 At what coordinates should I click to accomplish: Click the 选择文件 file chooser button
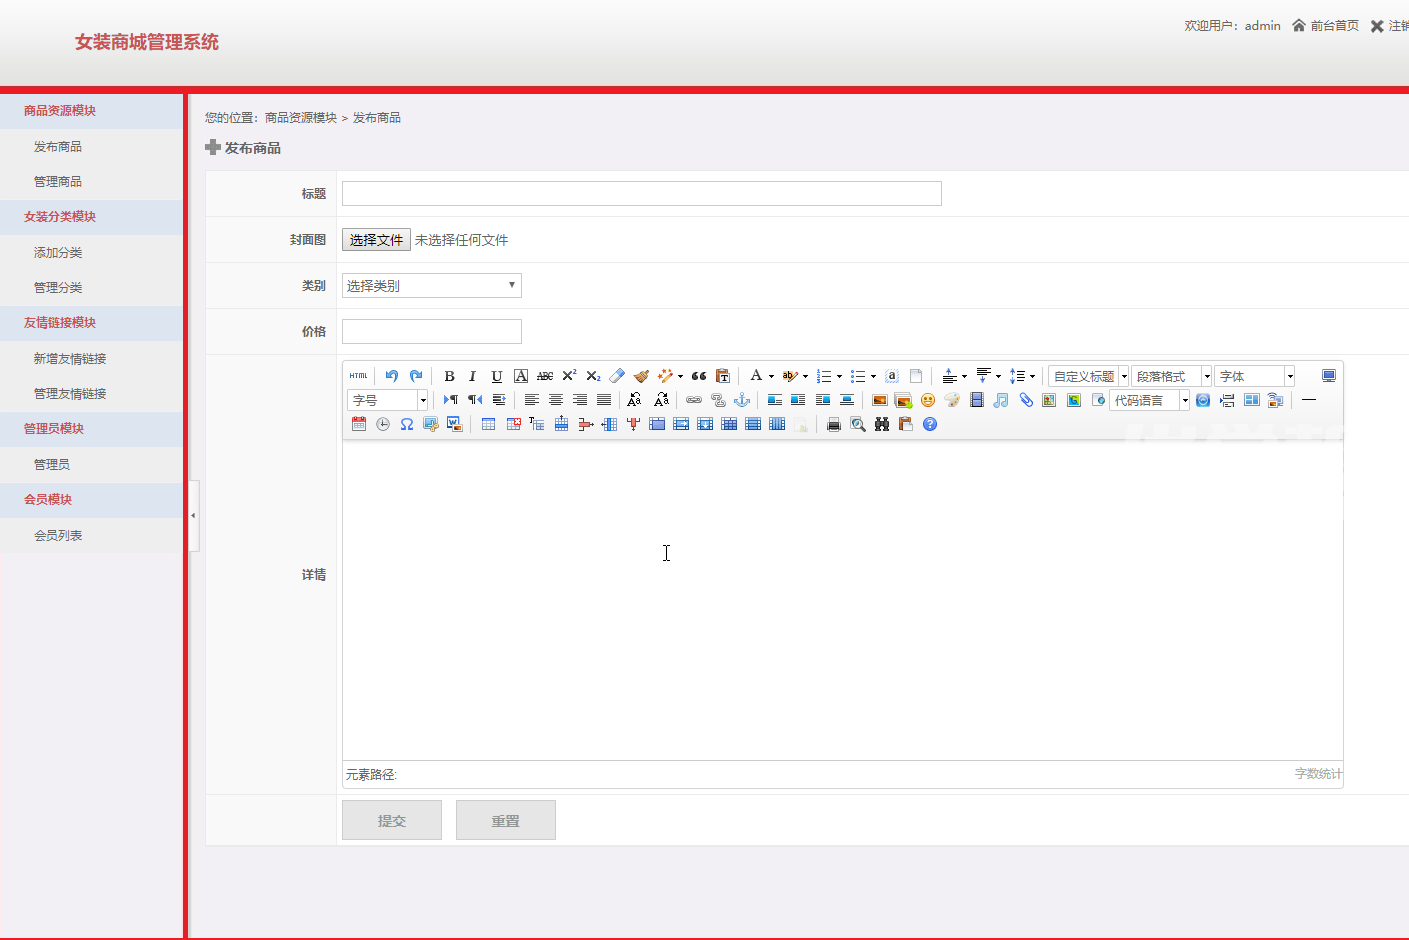click(376, 240)
